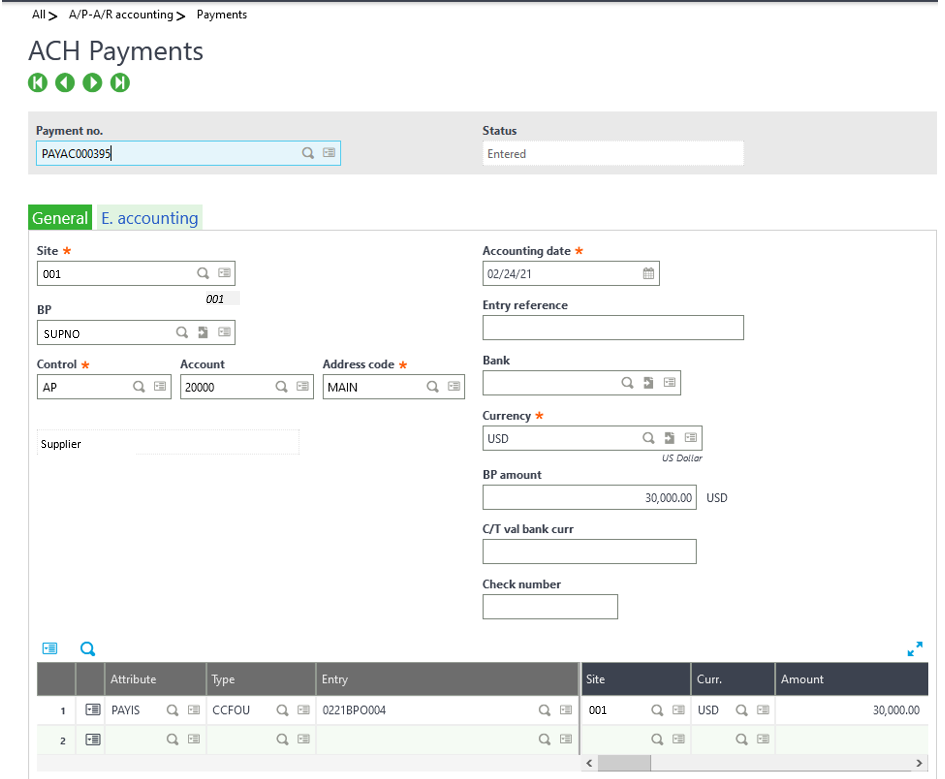Navigate to A/P-A/R accounting breadcrumb
Image resolution: width=945 pixels, height=779 pixels.
[x=120, y=15]
